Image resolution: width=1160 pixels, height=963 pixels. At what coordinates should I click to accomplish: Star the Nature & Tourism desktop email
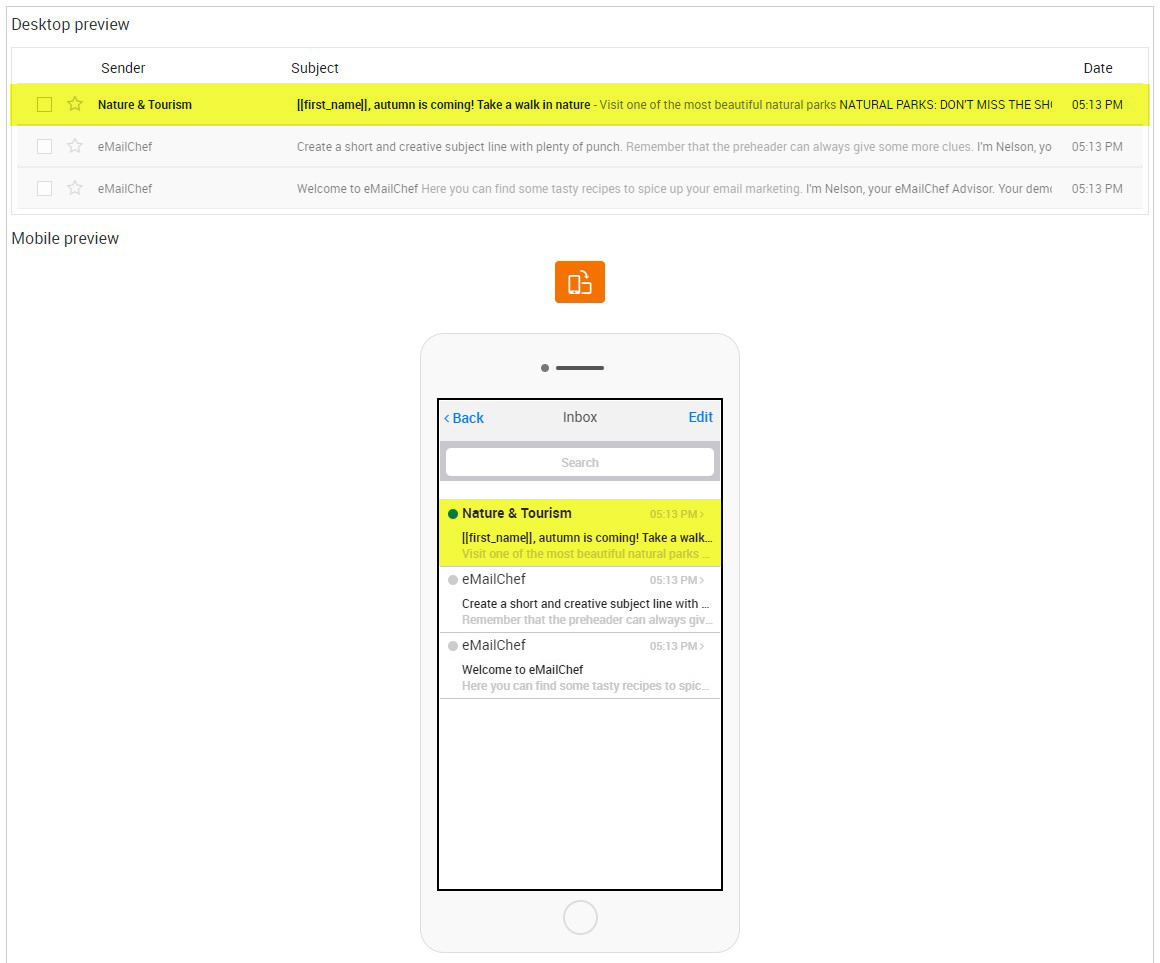[x=75, y=104]
